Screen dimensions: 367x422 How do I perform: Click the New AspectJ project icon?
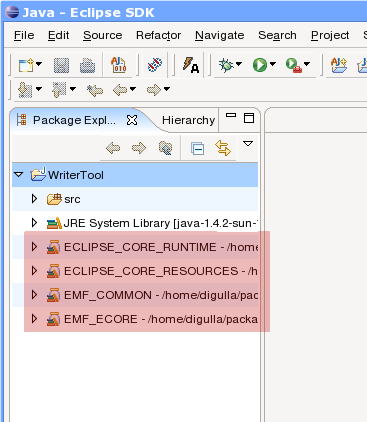[x=339, y=65]
